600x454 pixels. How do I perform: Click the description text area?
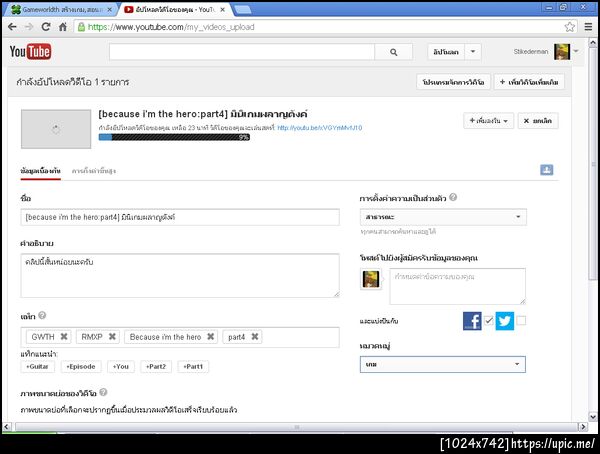click(180, 275)
